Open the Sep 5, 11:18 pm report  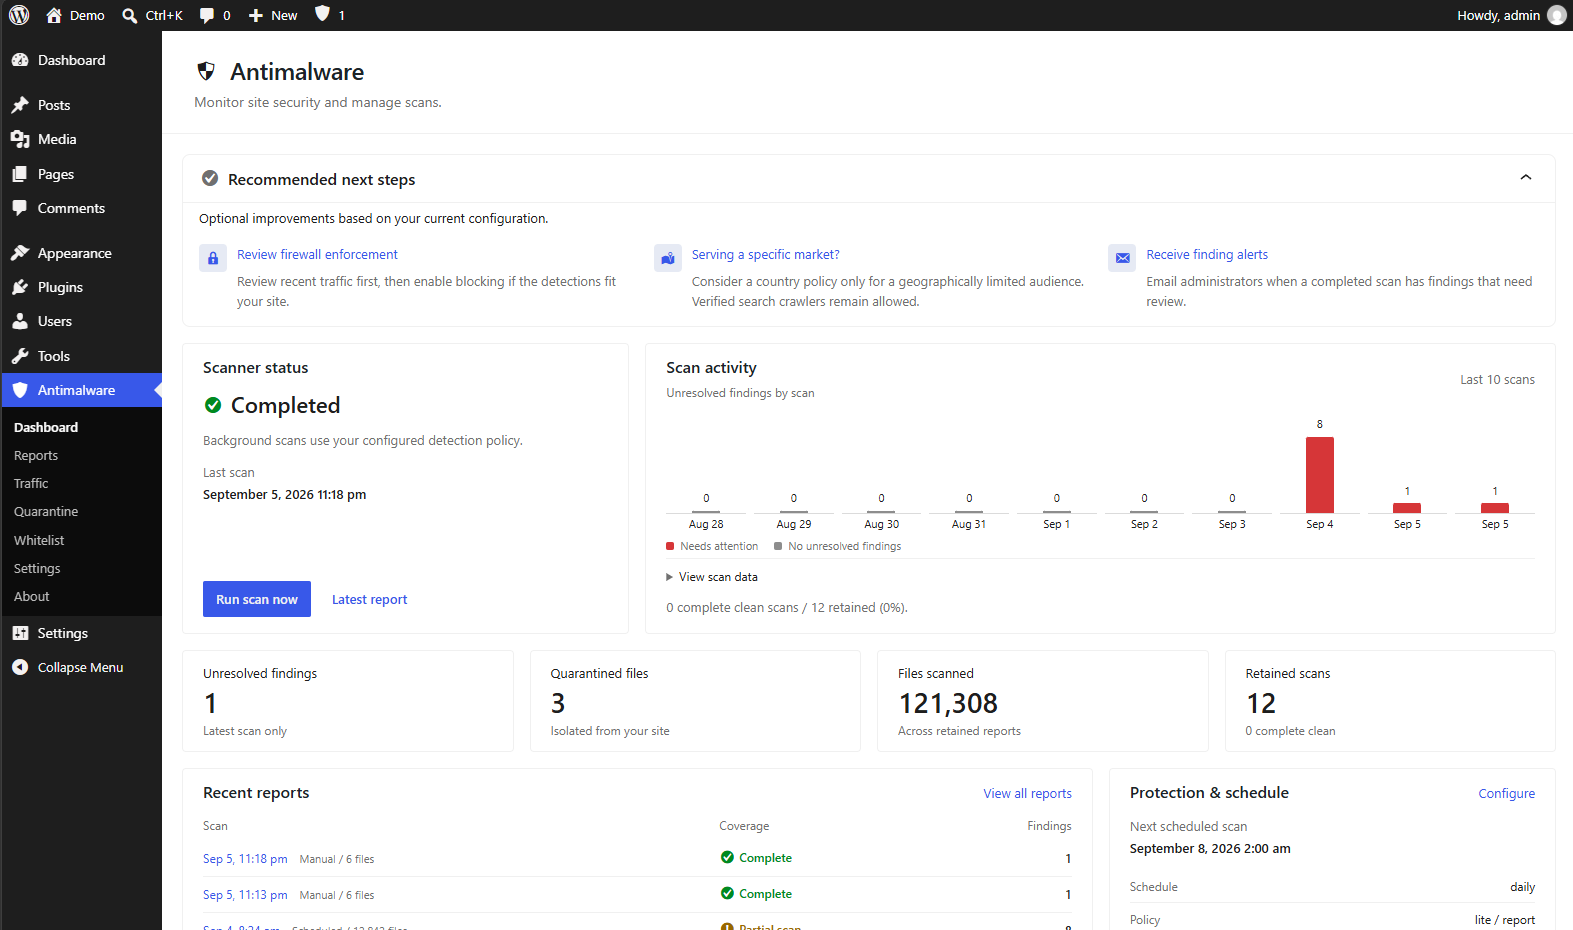(245, 859)
